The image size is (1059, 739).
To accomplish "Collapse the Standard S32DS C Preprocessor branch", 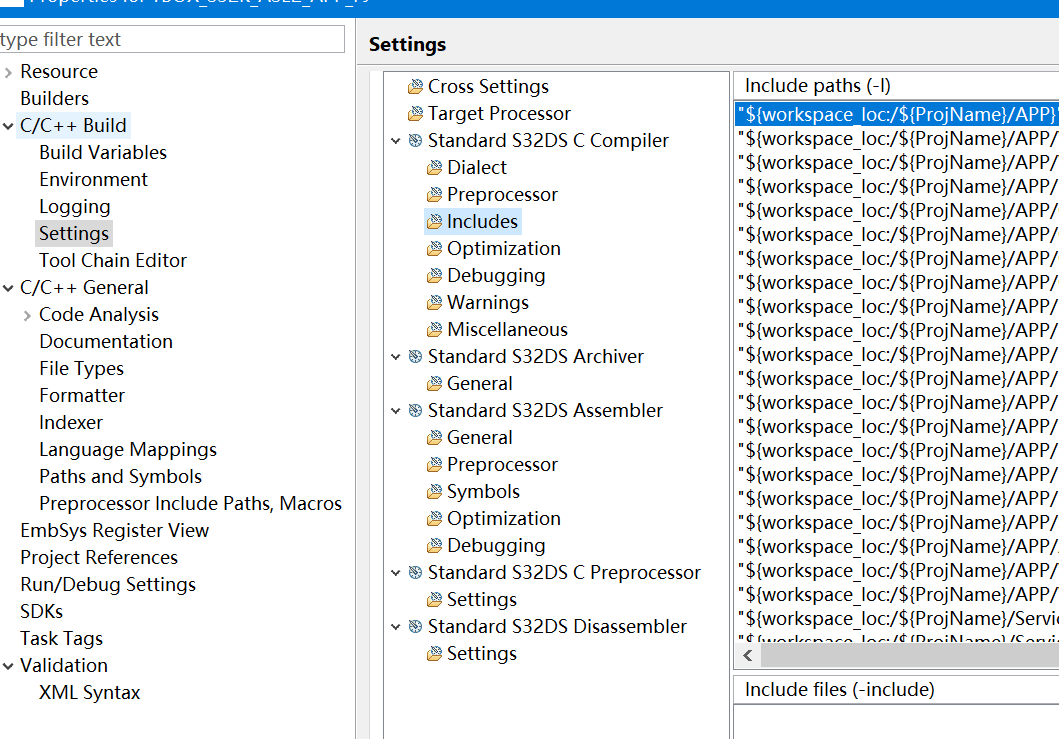I will 396,573.
